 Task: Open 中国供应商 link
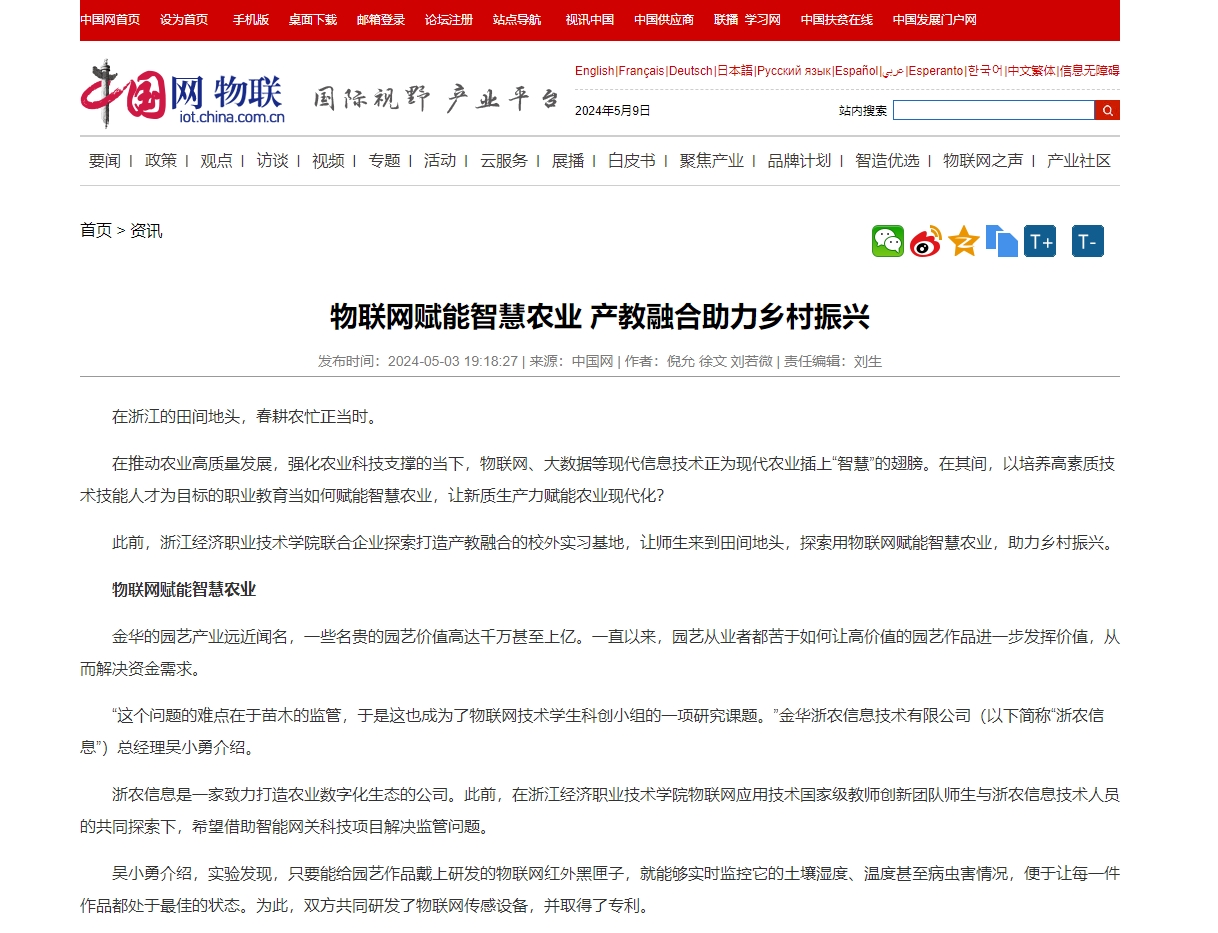[664, 20]
